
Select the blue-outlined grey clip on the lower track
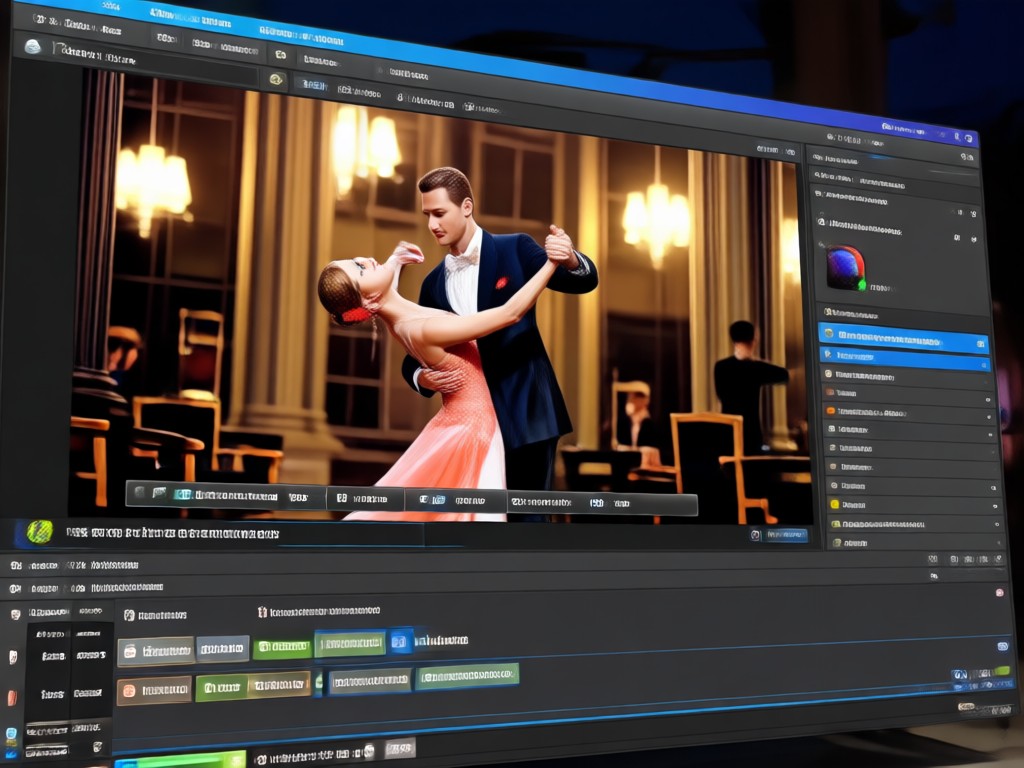[370, 681]
